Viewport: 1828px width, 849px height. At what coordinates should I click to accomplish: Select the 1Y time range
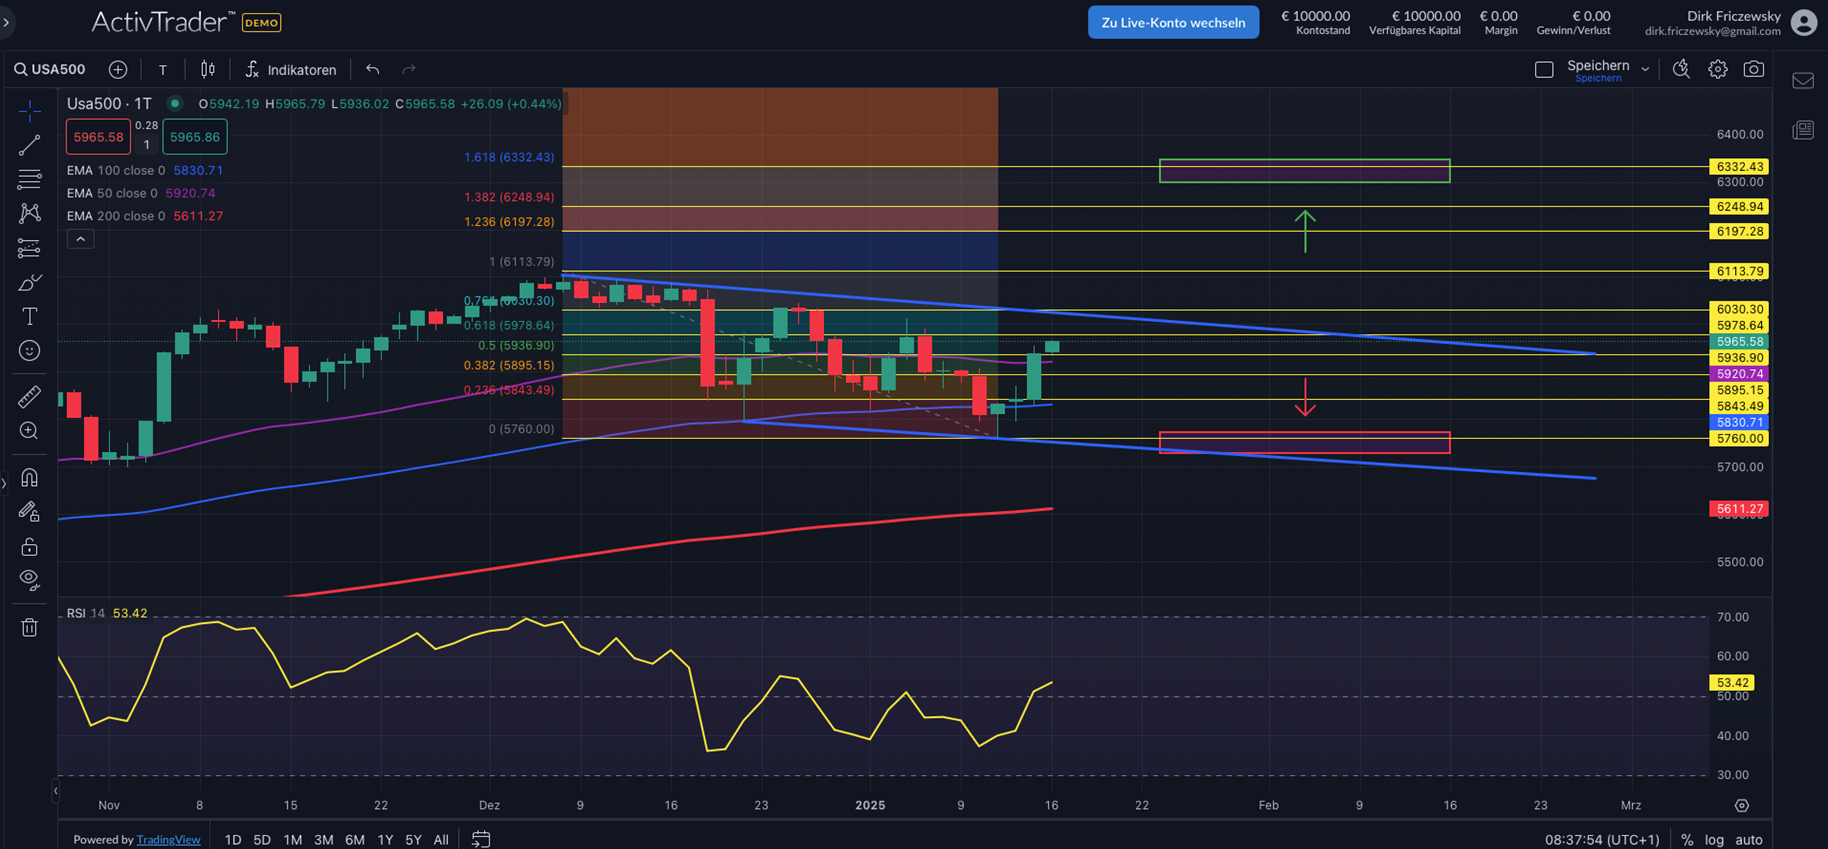tap(384, 840)
